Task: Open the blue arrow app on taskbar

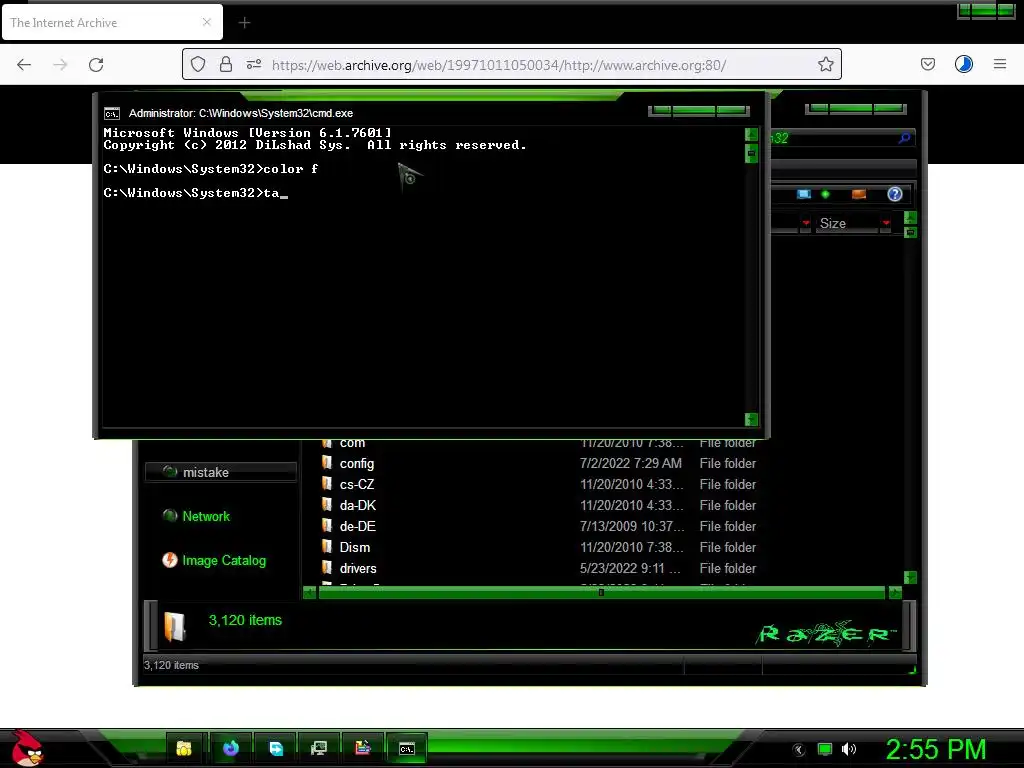Action: pos(276,748)
